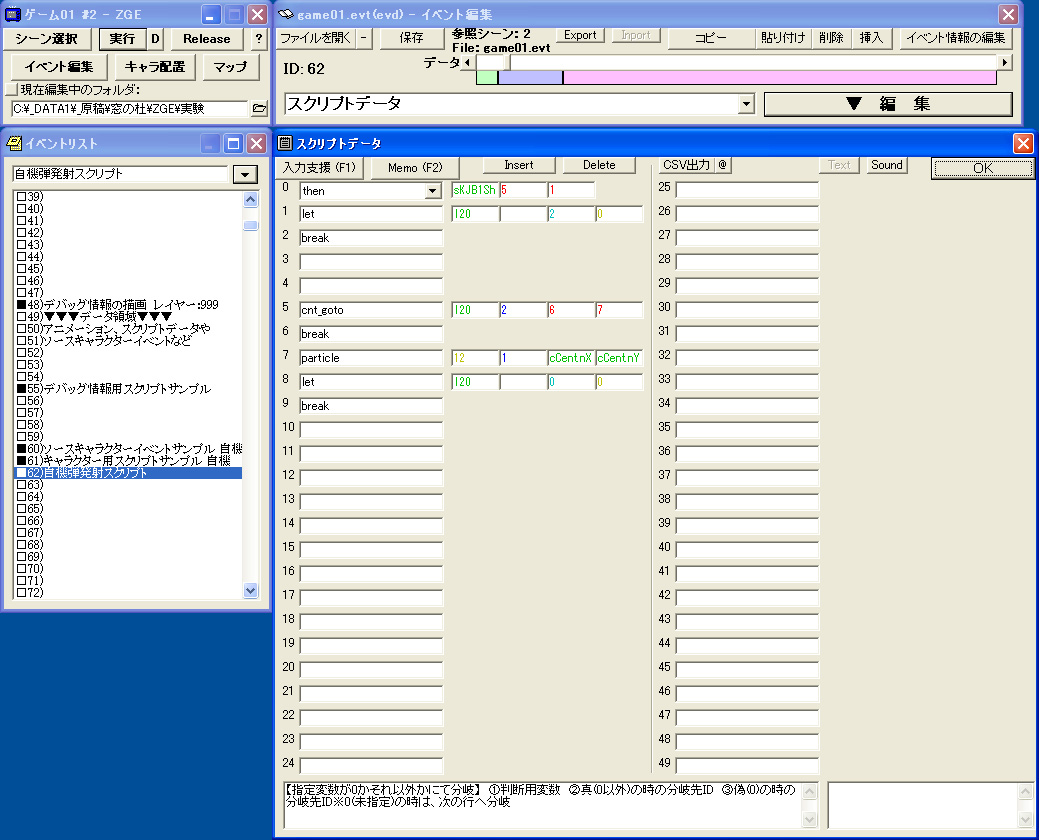Click the ? help button in ZGE window
This screenshot has height=840, width=1039.
point(258,39)
